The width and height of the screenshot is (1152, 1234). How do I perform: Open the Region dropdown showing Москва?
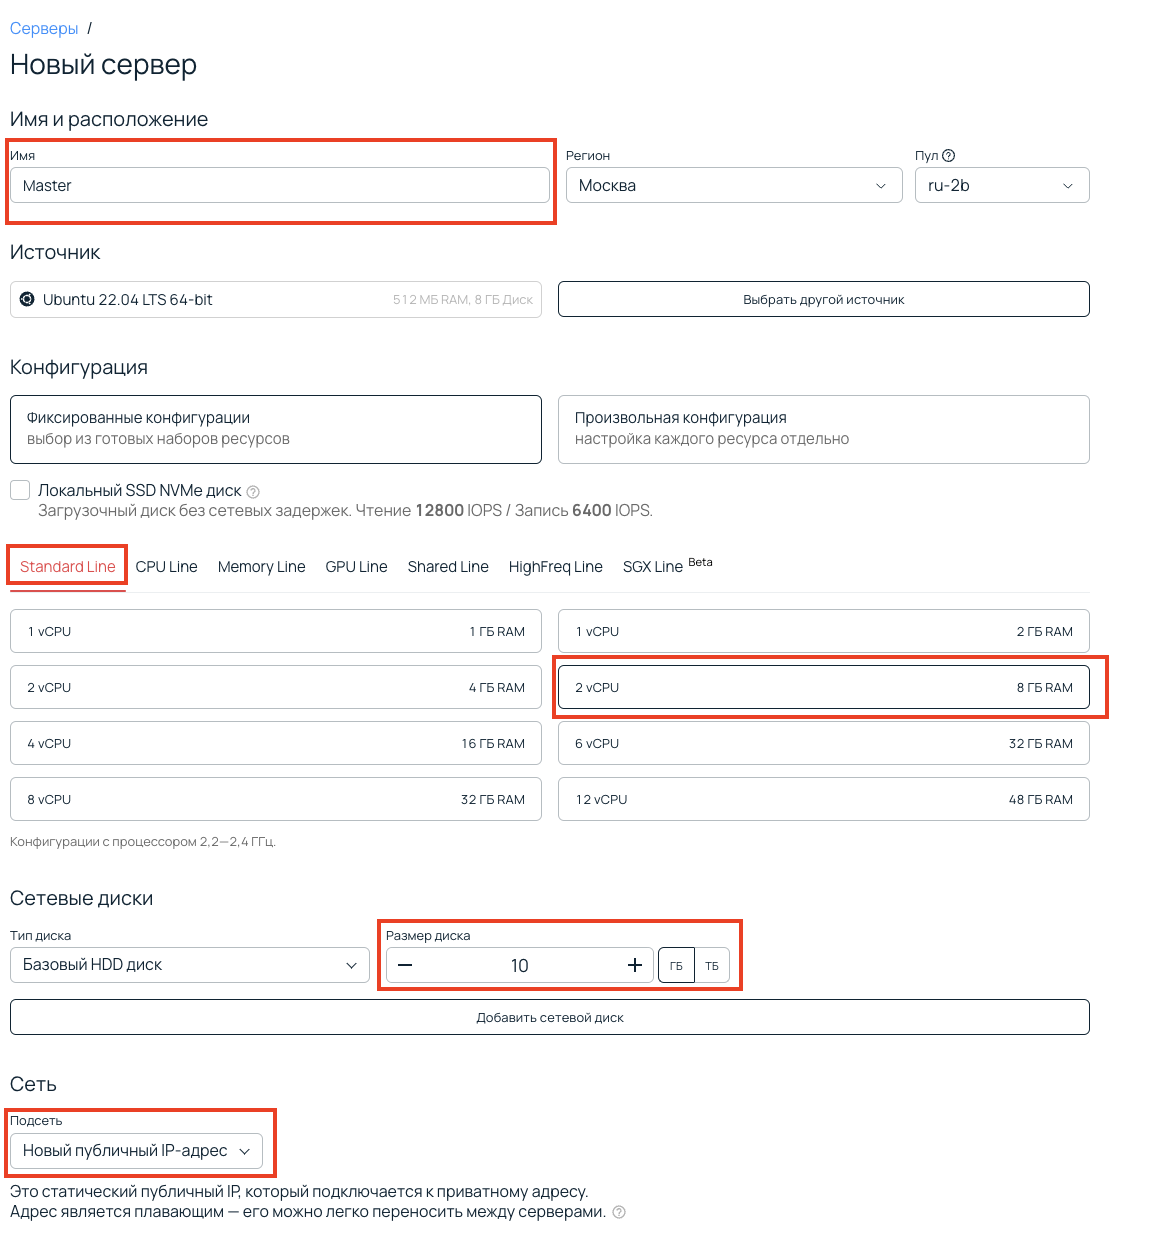tap(733, 185)
